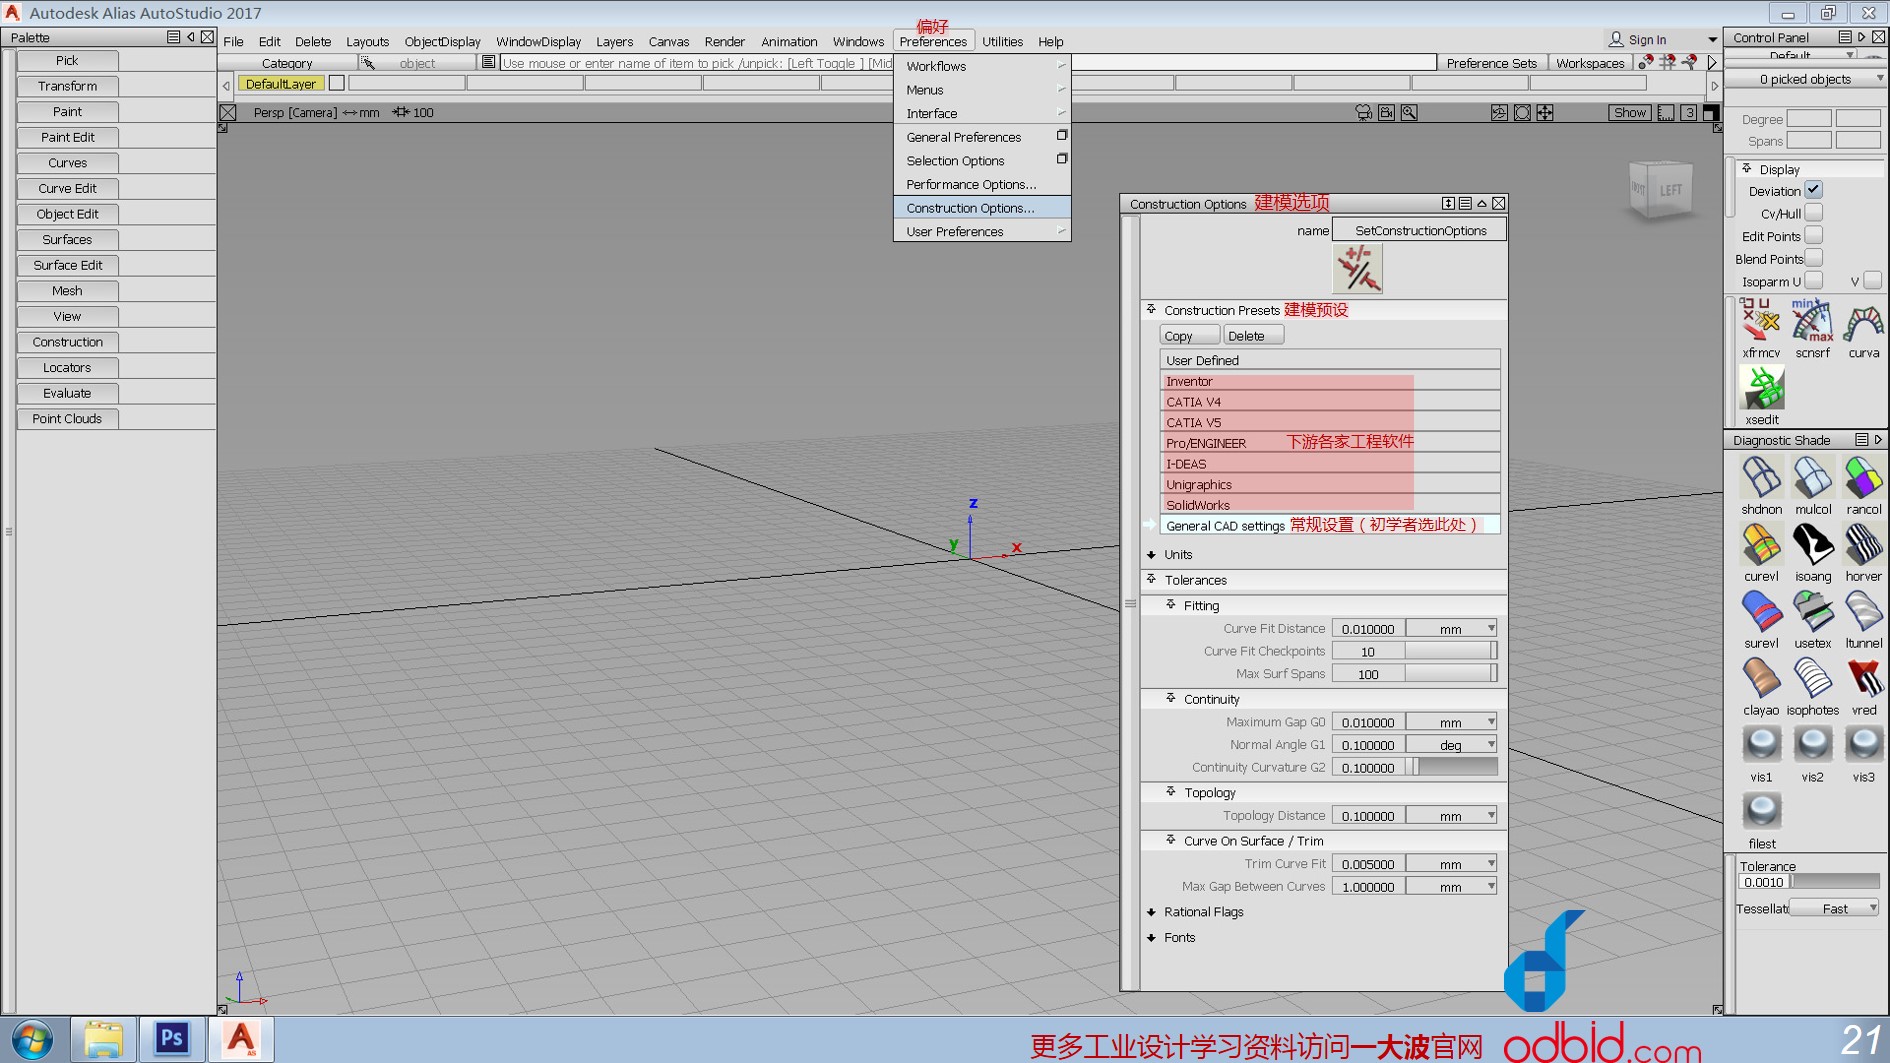
Task: Collapse the Fitting subsection
Action: pos(1171,605)
